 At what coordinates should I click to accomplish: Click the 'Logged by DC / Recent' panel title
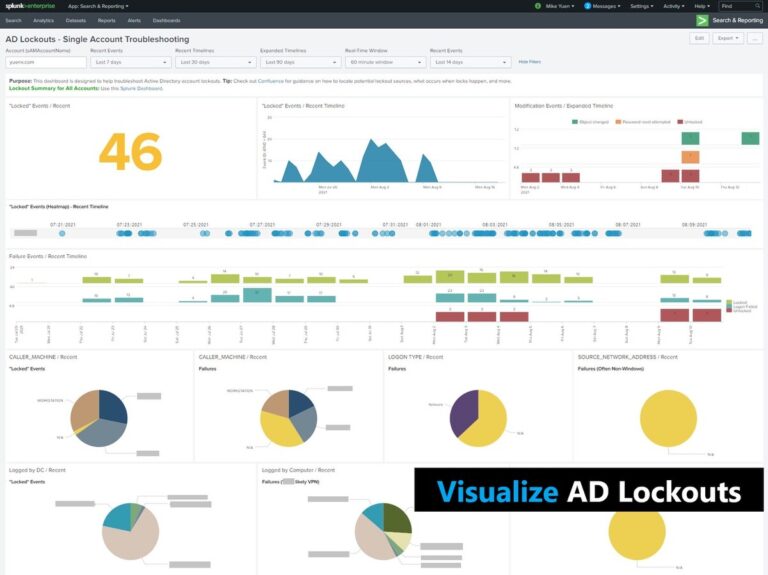coord(37,470)
